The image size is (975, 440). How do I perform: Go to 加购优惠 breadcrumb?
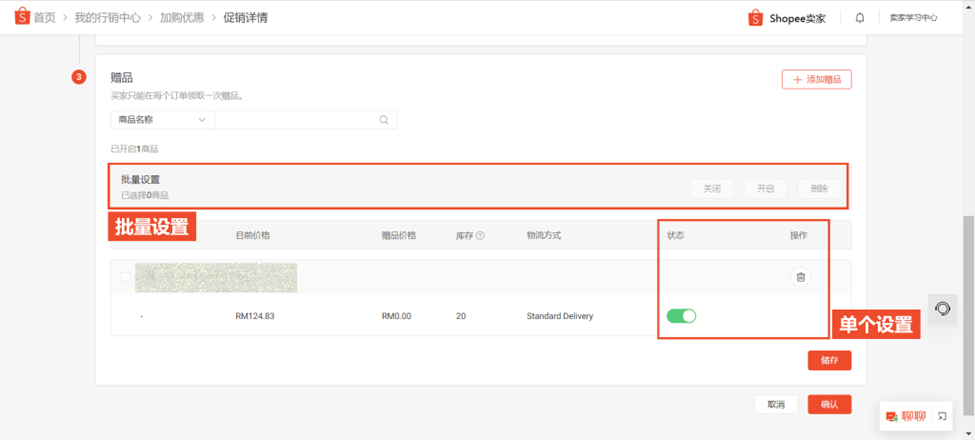(182, 18)
